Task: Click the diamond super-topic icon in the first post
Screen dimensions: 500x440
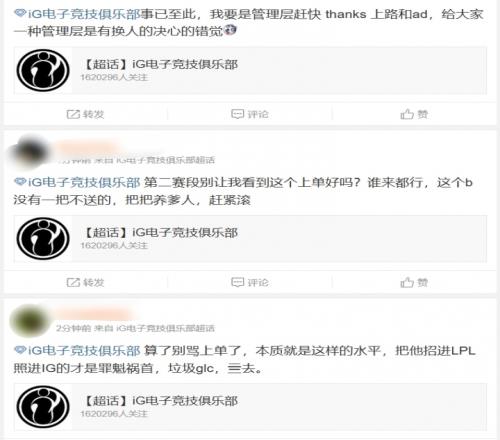Action: coord(20,13)
